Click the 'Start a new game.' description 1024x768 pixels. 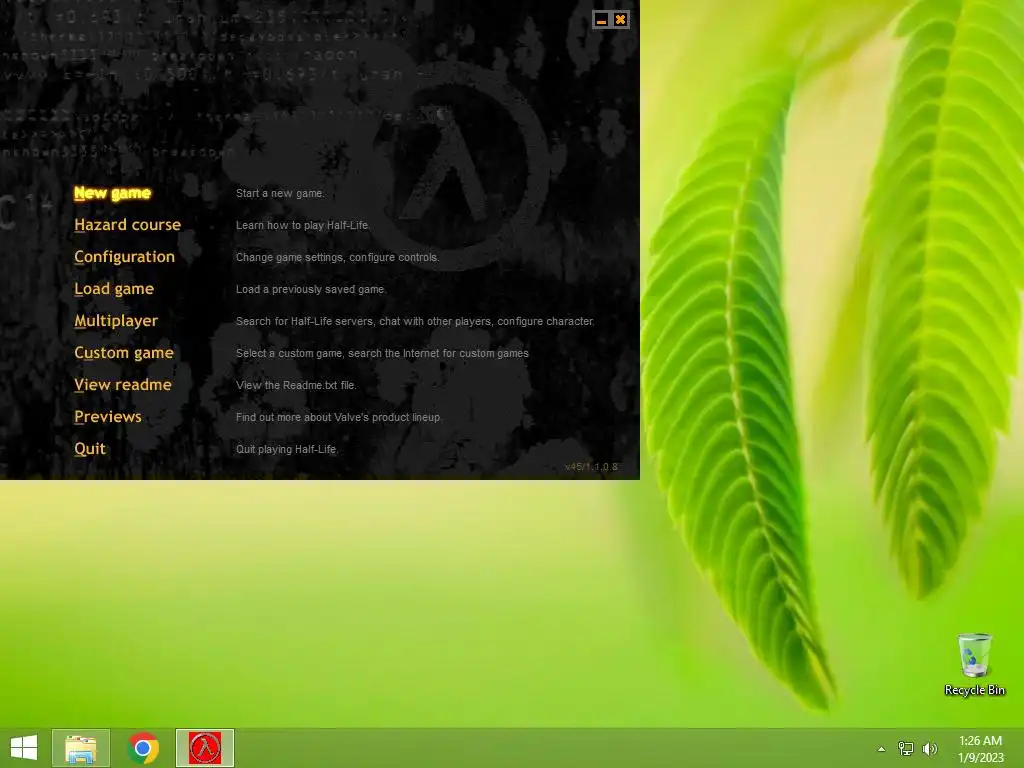[280, 193]
